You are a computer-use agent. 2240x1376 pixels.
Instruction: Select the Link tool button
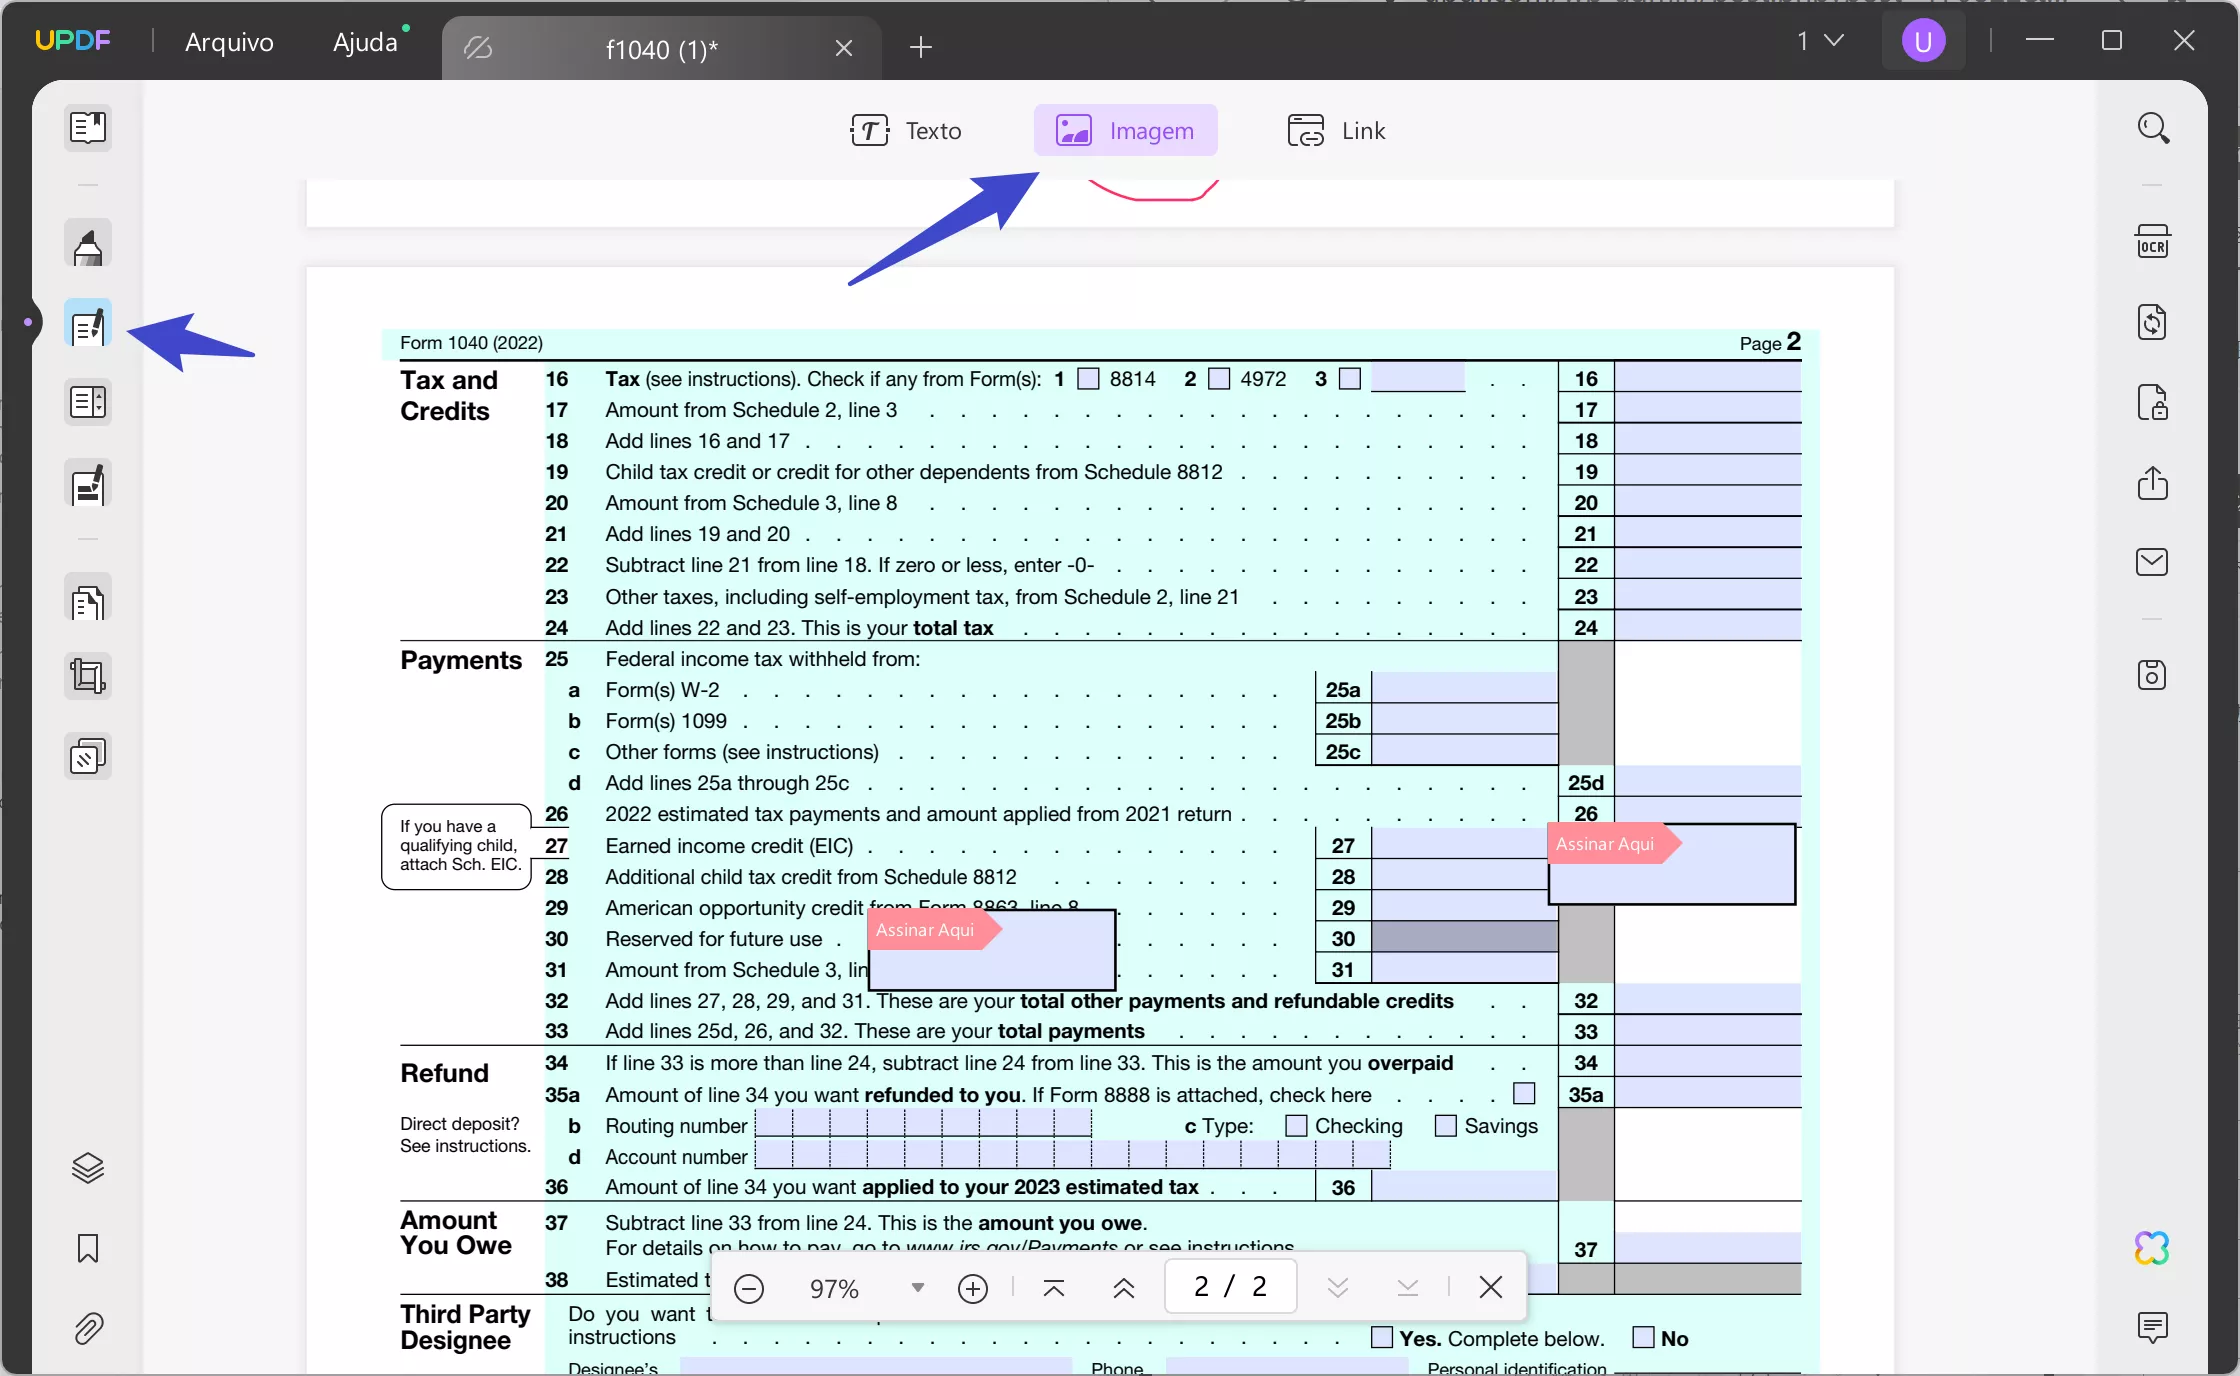point(1336,130)
